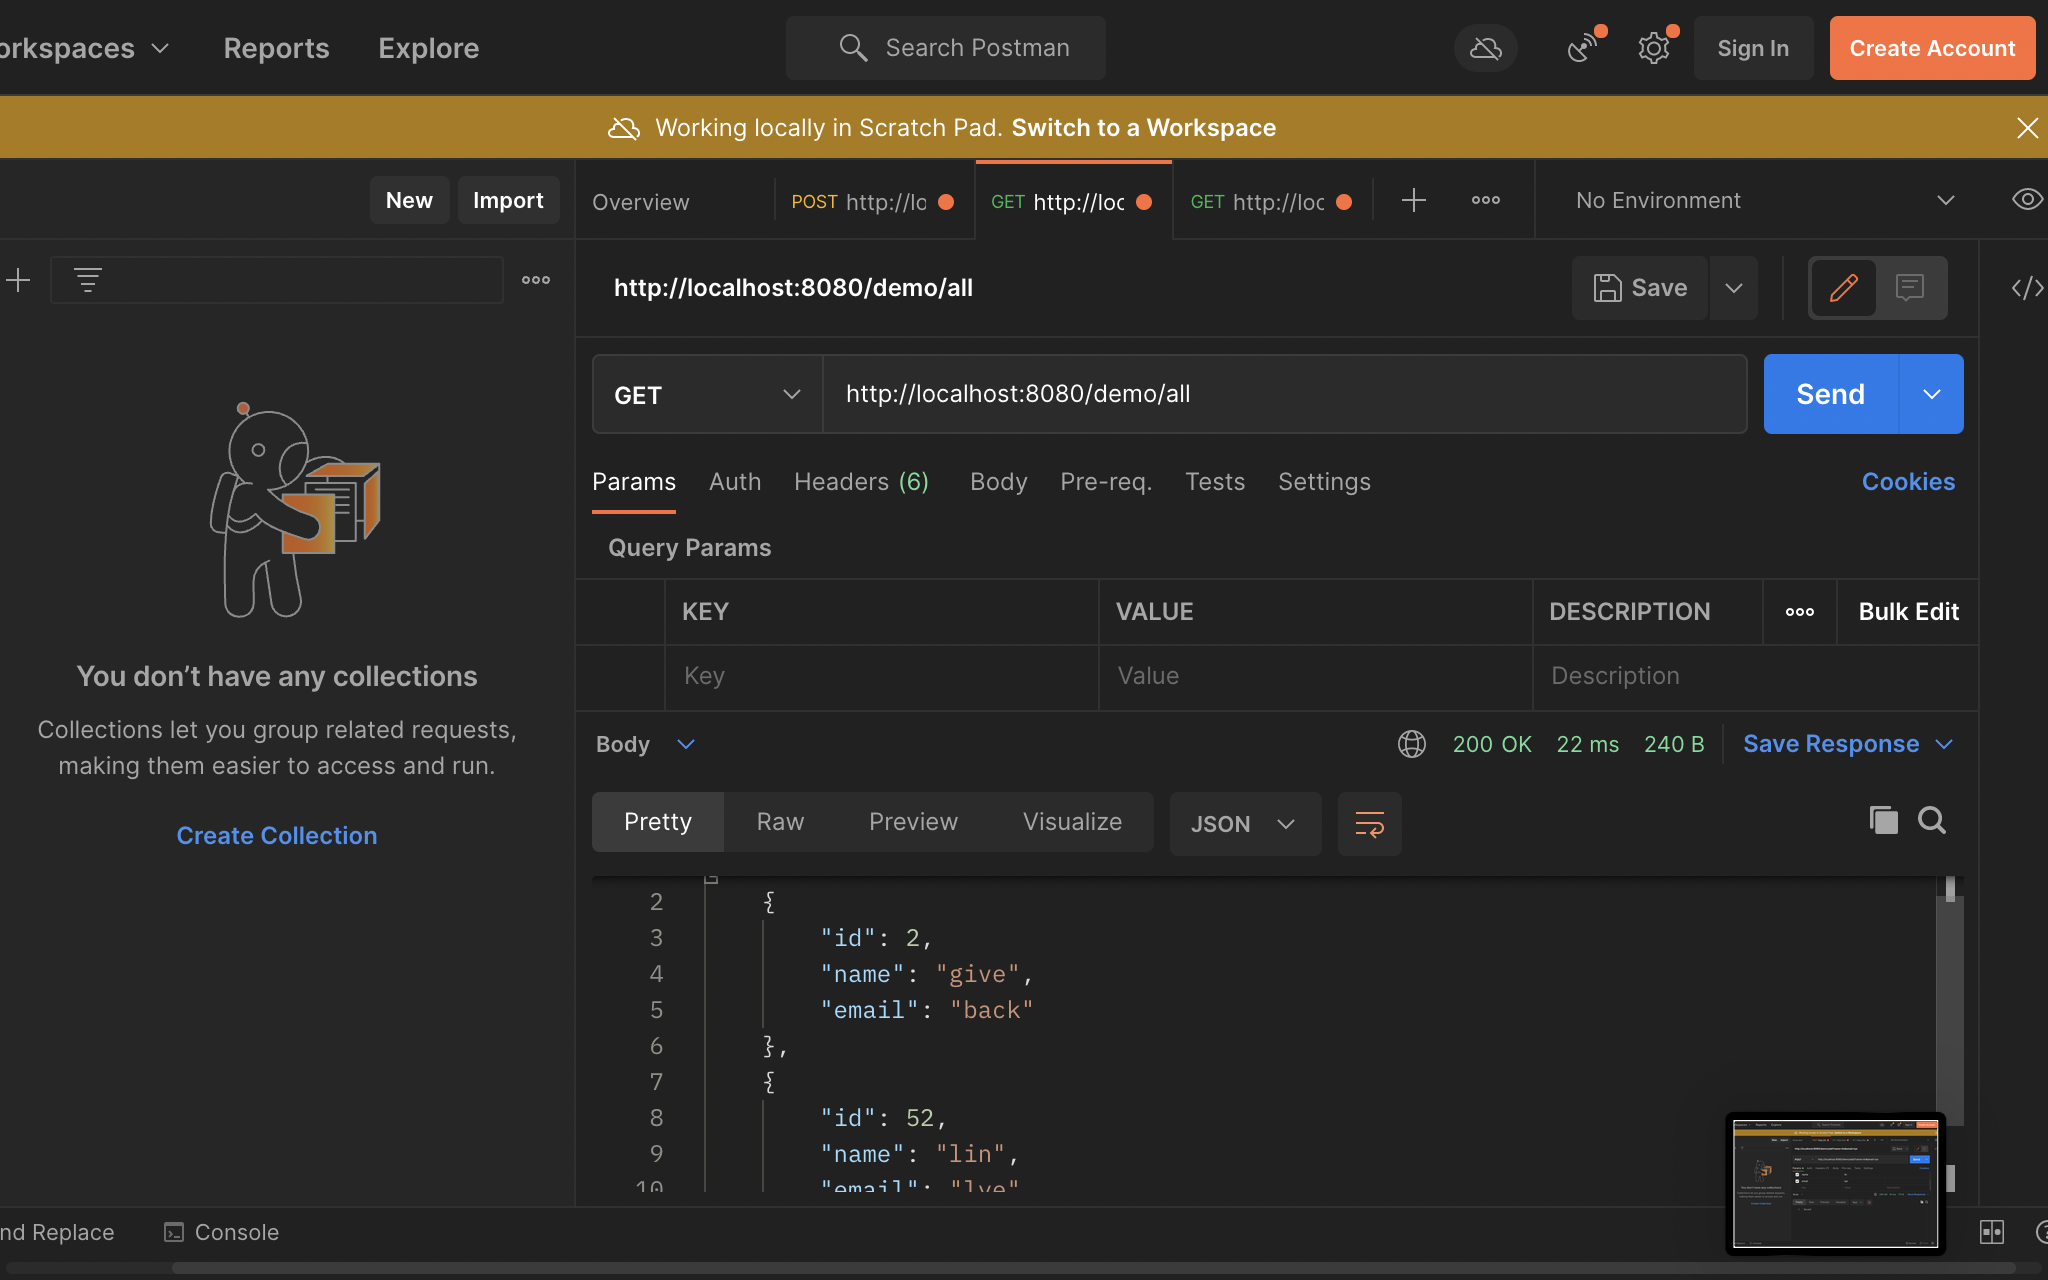This screenshot has height=1280, width=2048.
Task: Open the Reports menu item
Action: click(x=276, y=48)
